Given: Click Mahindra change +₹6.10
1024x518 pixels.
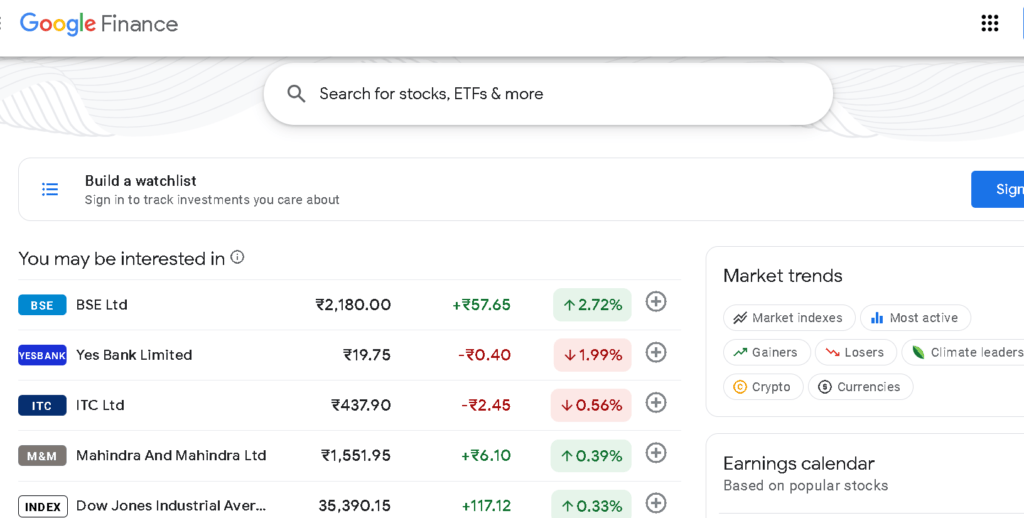Looking at the screenshot, I should [x=486, y=456].
